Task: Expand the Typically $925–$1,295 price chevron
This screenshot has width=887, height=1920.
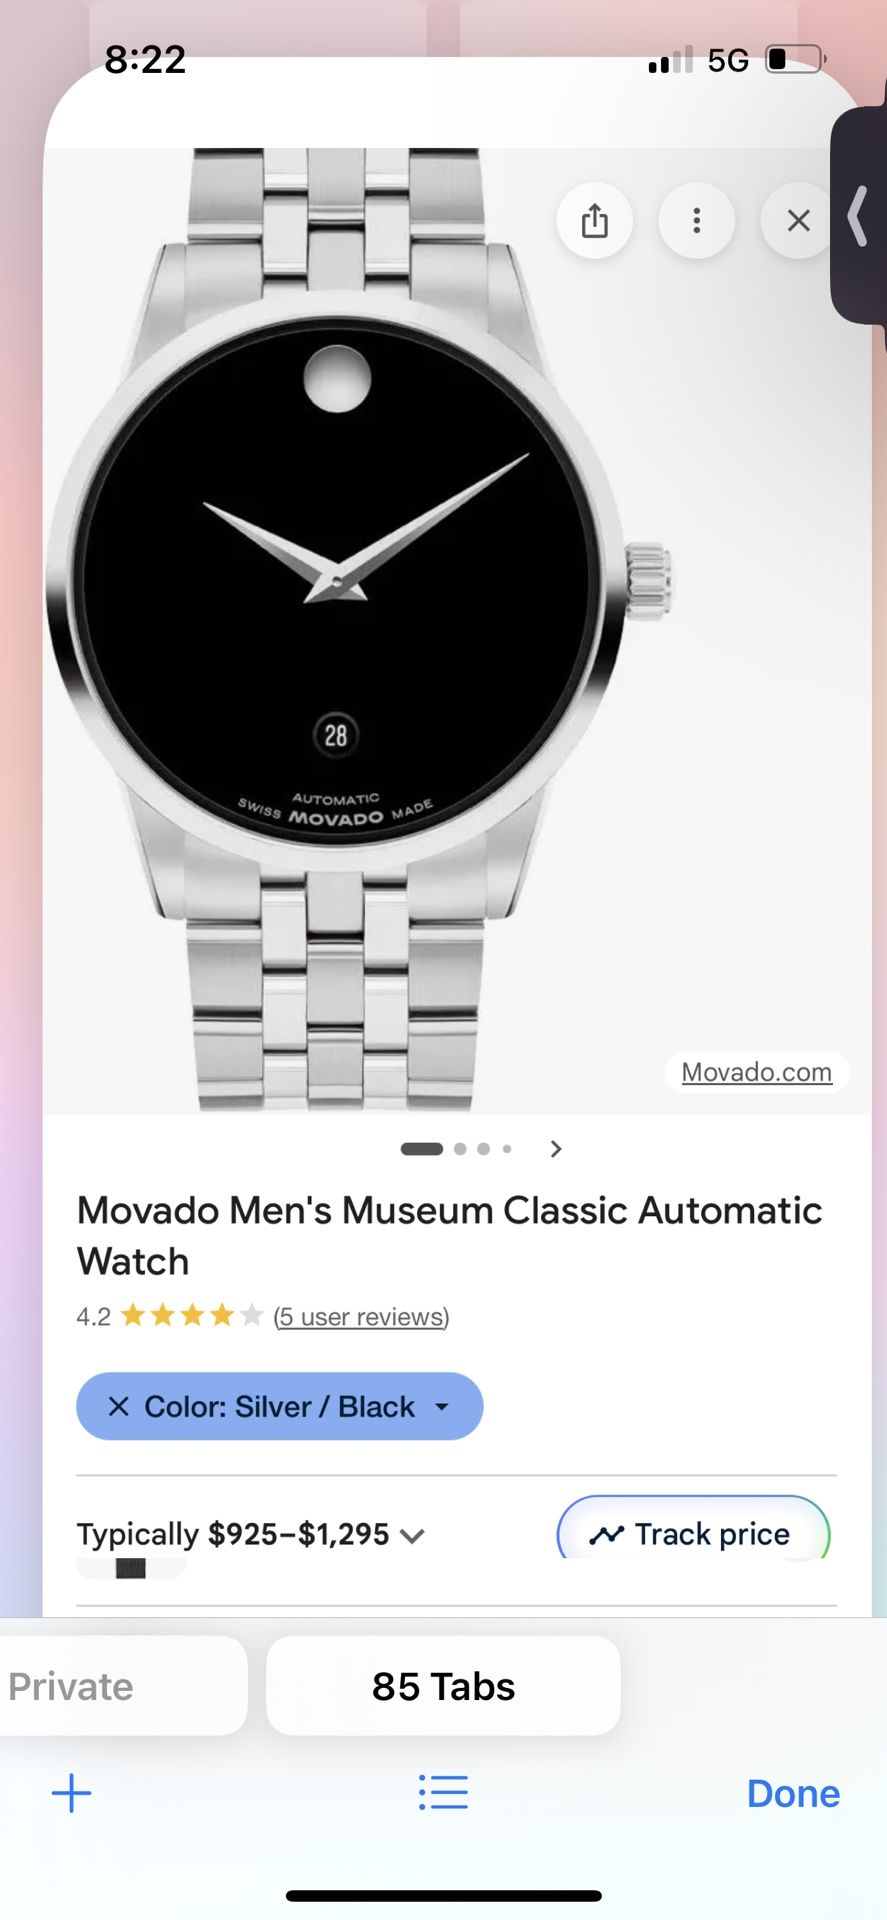Action: click(412, 1535)
